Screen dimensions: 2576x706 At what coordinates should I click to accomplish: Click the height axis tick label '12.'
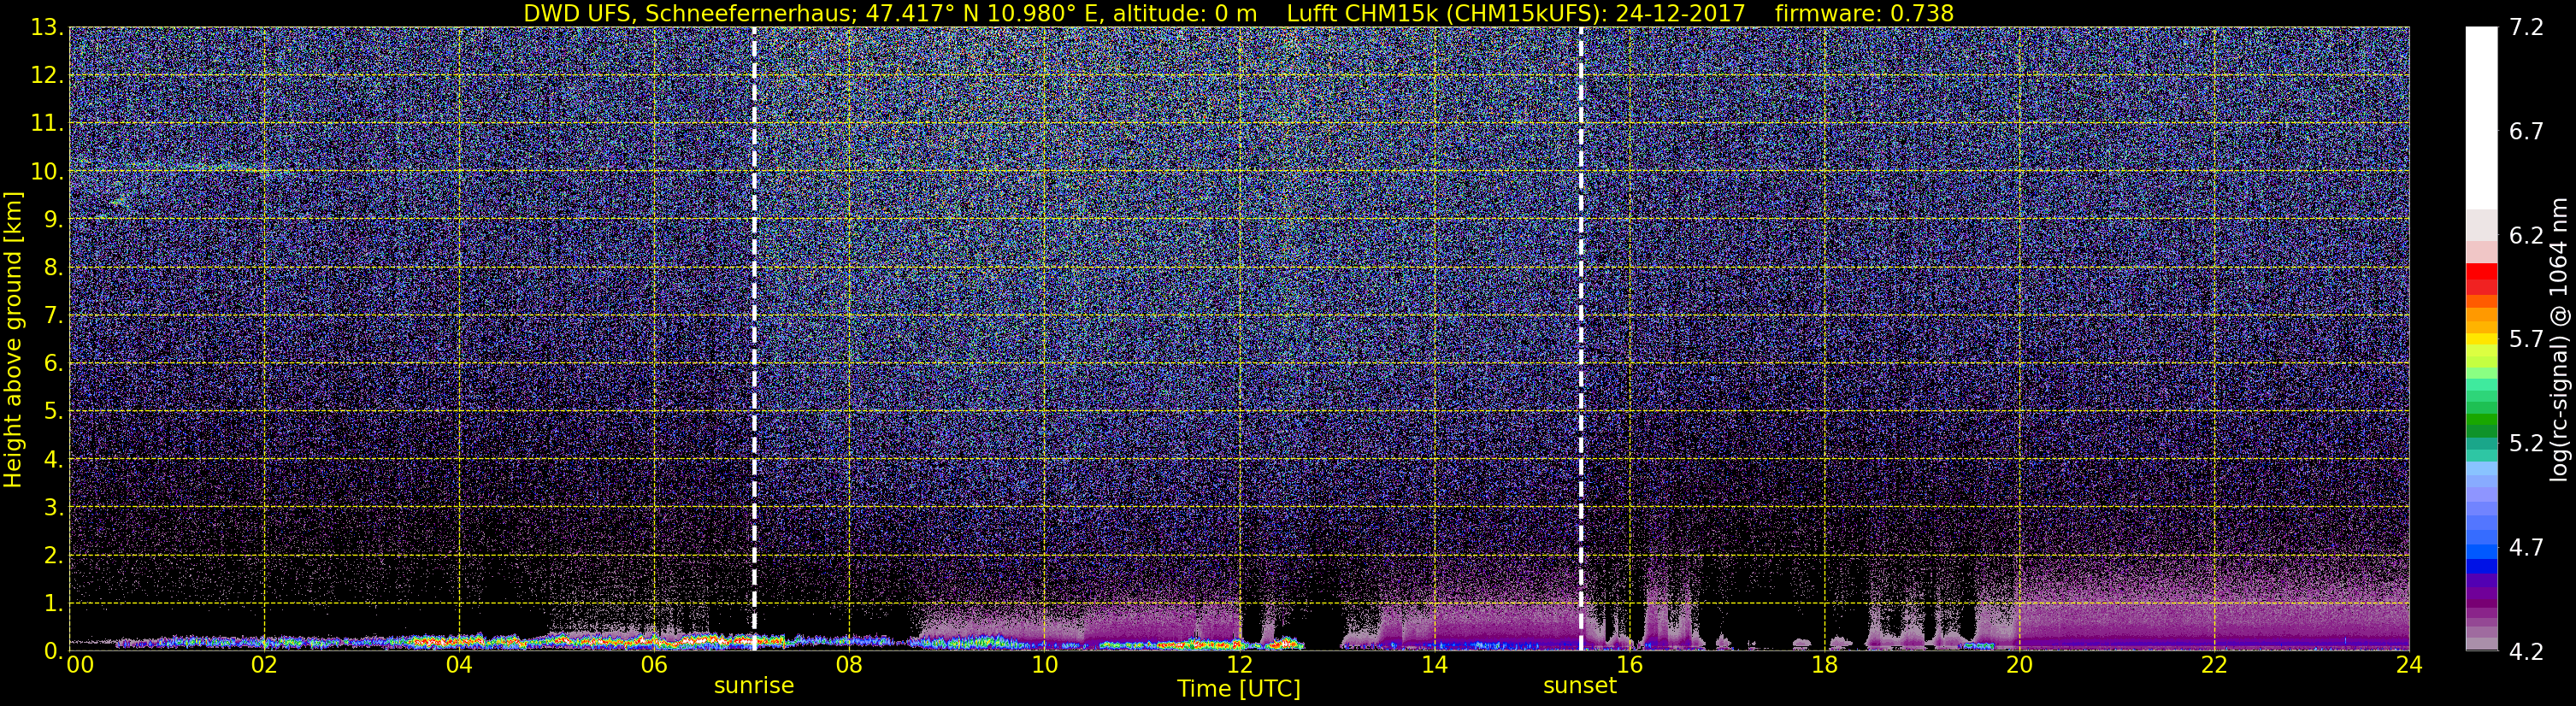coord(47,76)
